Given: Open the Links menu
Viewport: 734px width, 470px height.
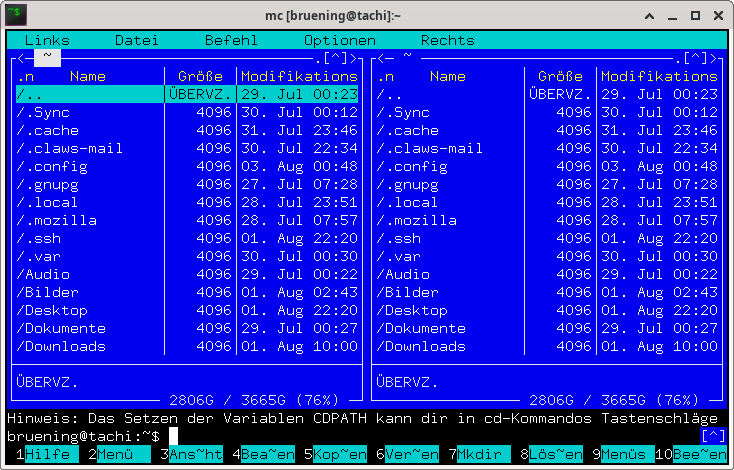Looking at the screenshot, I should tap(47, 41).
